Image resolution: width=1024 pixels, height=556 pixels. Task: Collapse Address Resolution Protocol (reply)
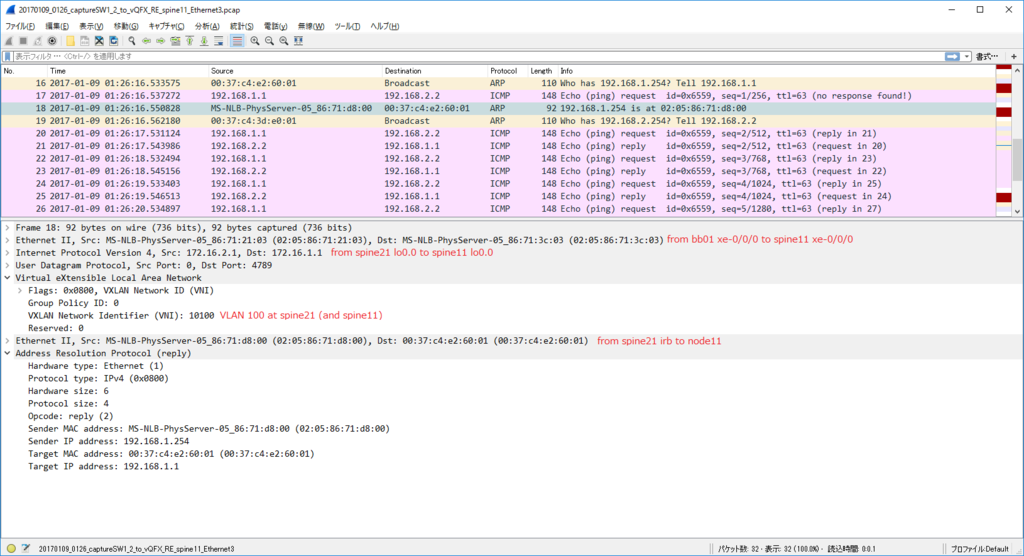(7, 353)
